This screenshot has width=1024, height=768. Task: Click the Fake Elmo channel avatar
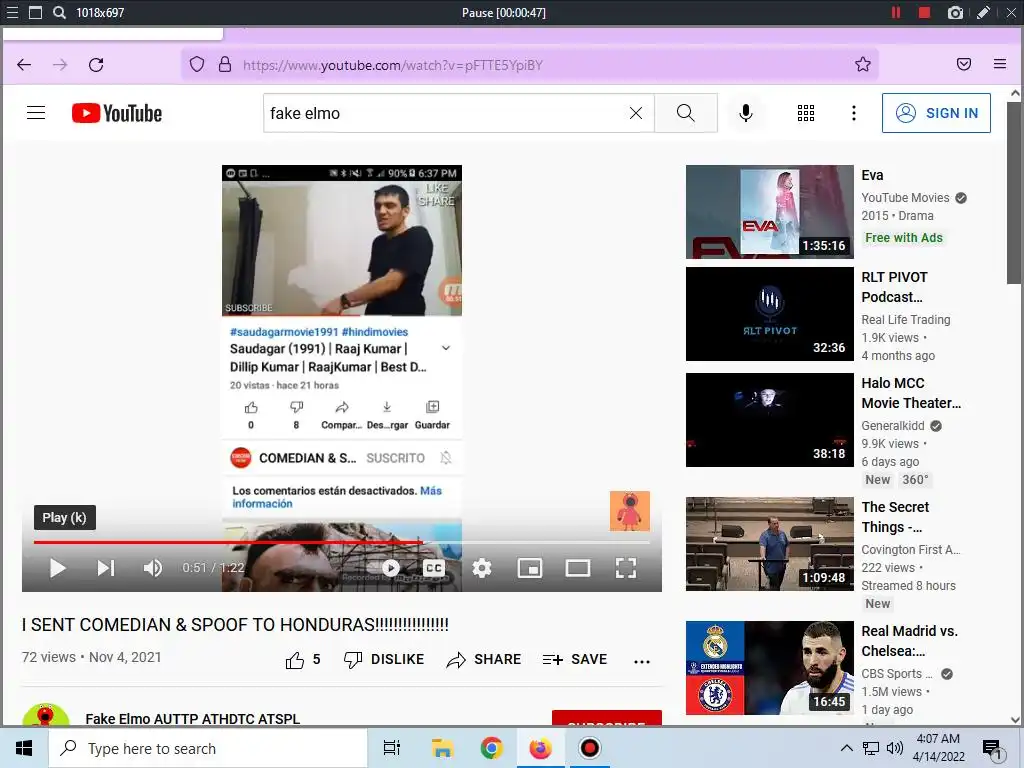tap(46, 714)
